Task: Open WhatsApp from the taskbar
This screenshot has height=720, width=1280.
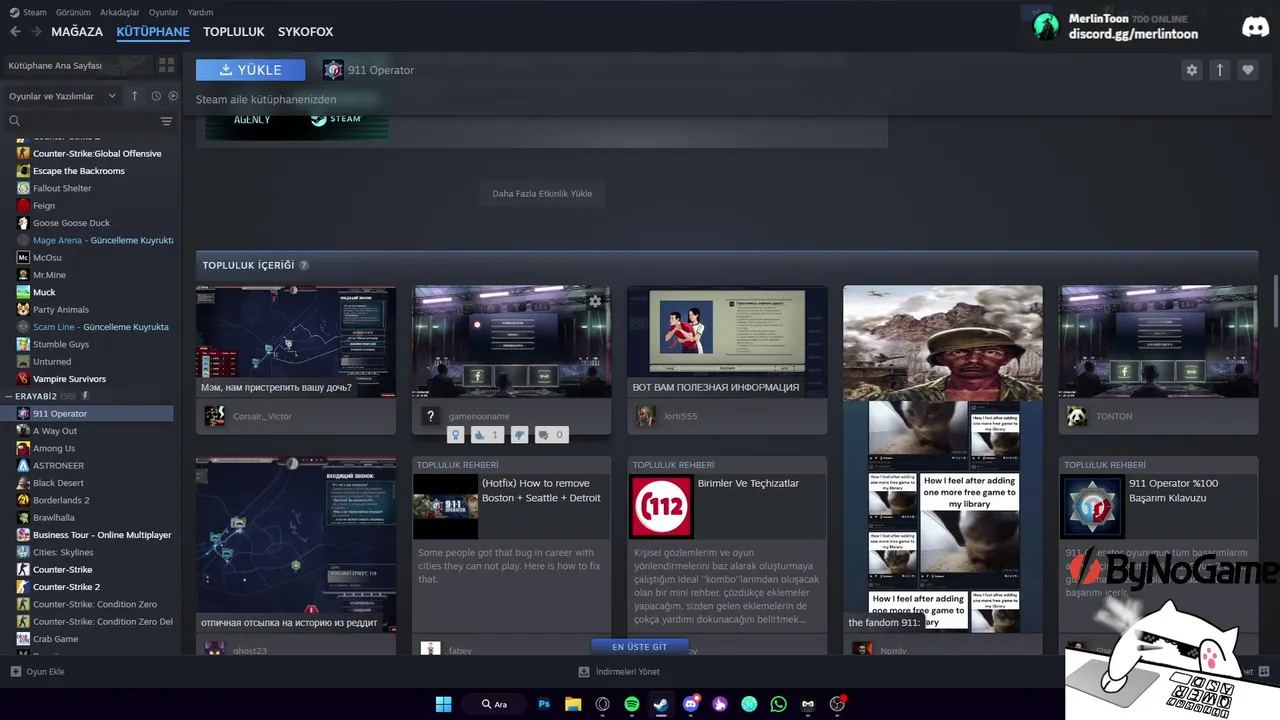Action: tap(778, 704)
